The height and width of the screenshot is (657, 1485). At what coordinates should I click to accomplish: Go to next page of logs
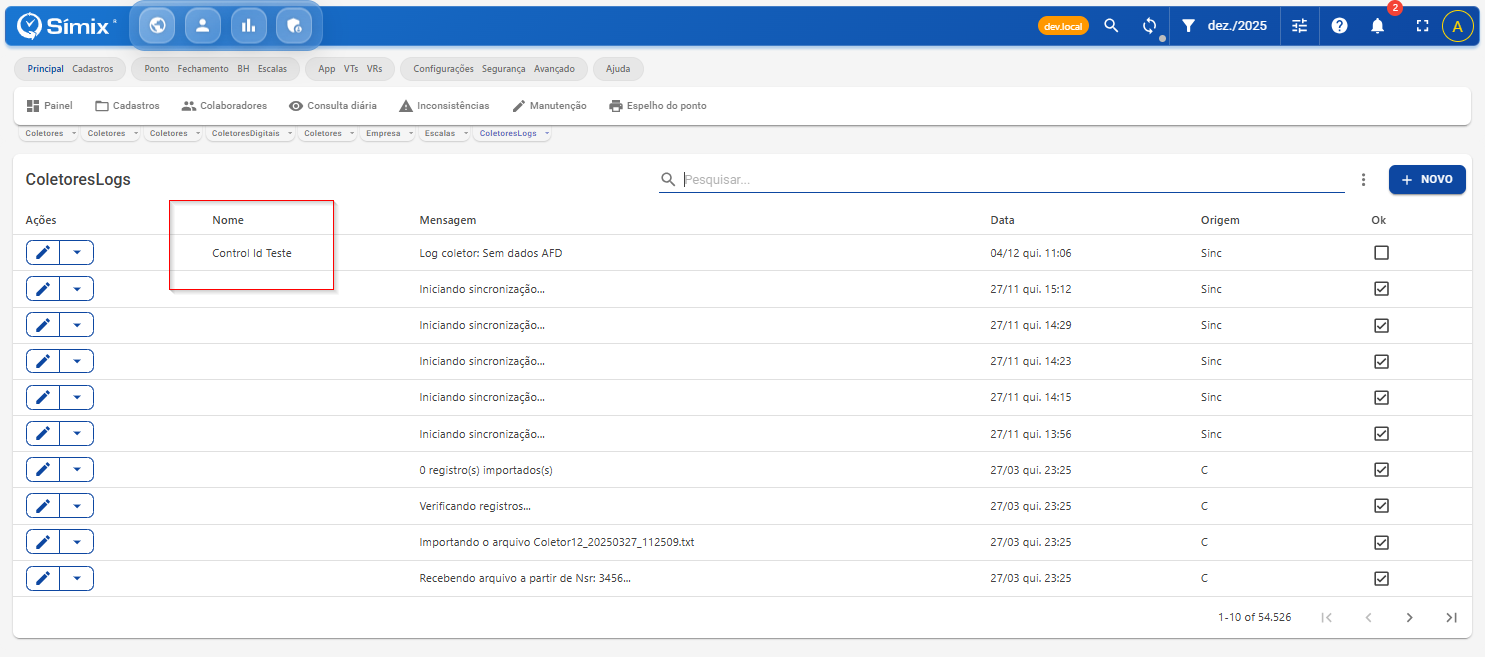tap(1409, 617)
